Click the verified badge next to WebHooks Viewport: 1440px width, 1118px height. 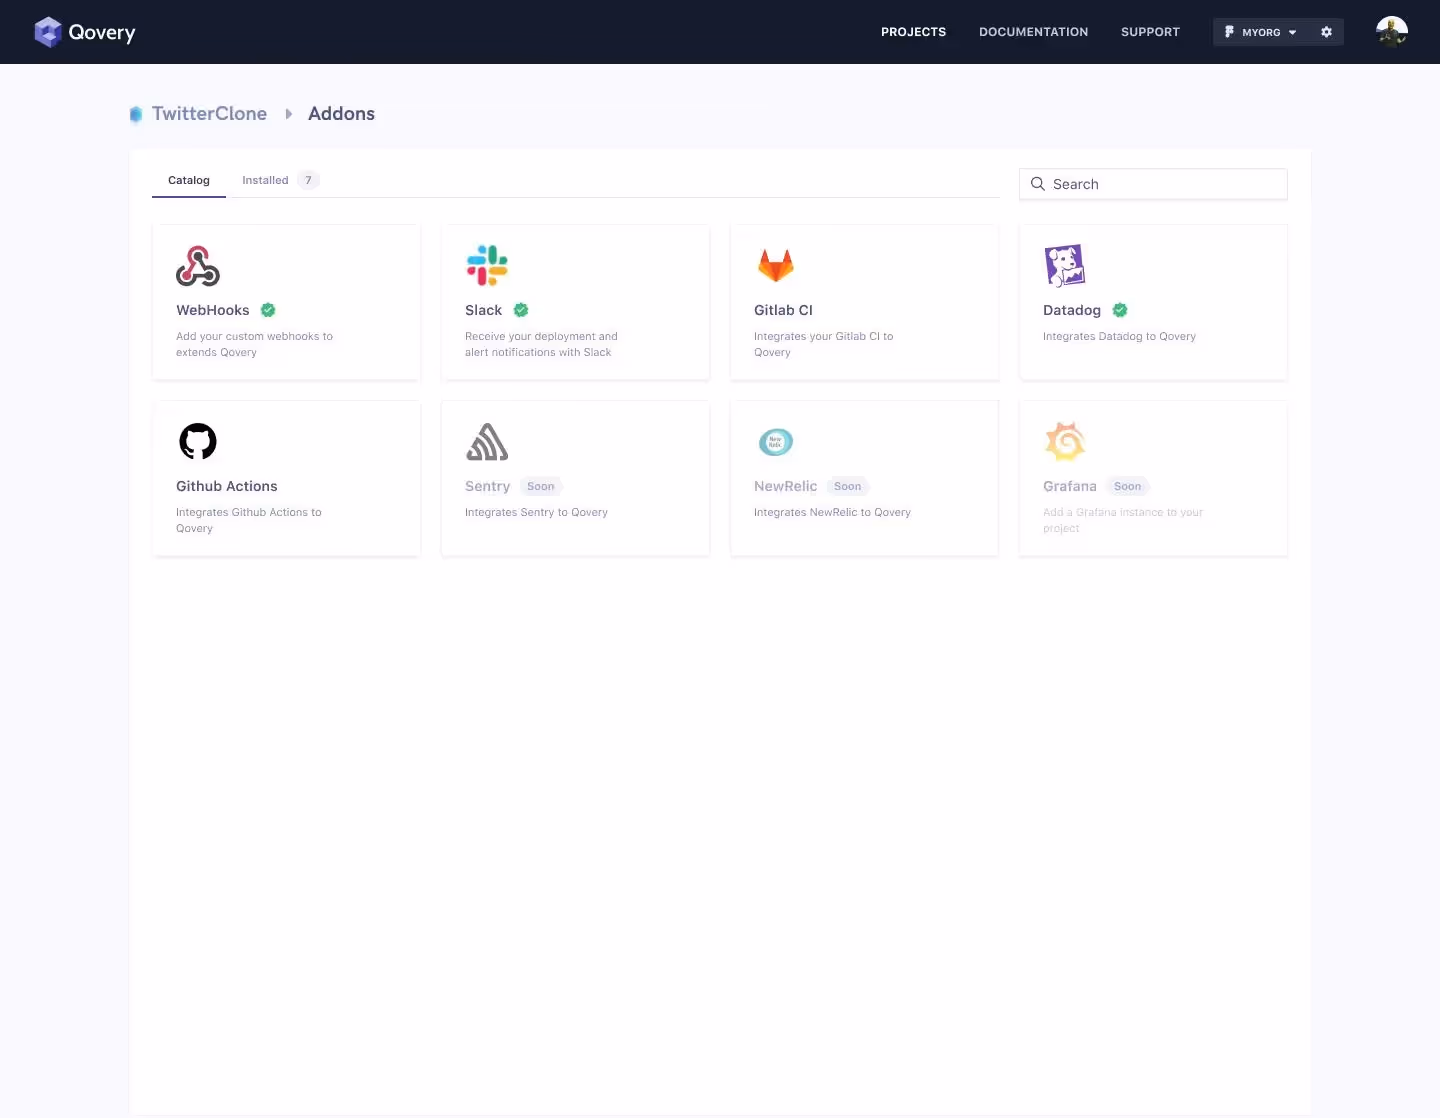268,310
